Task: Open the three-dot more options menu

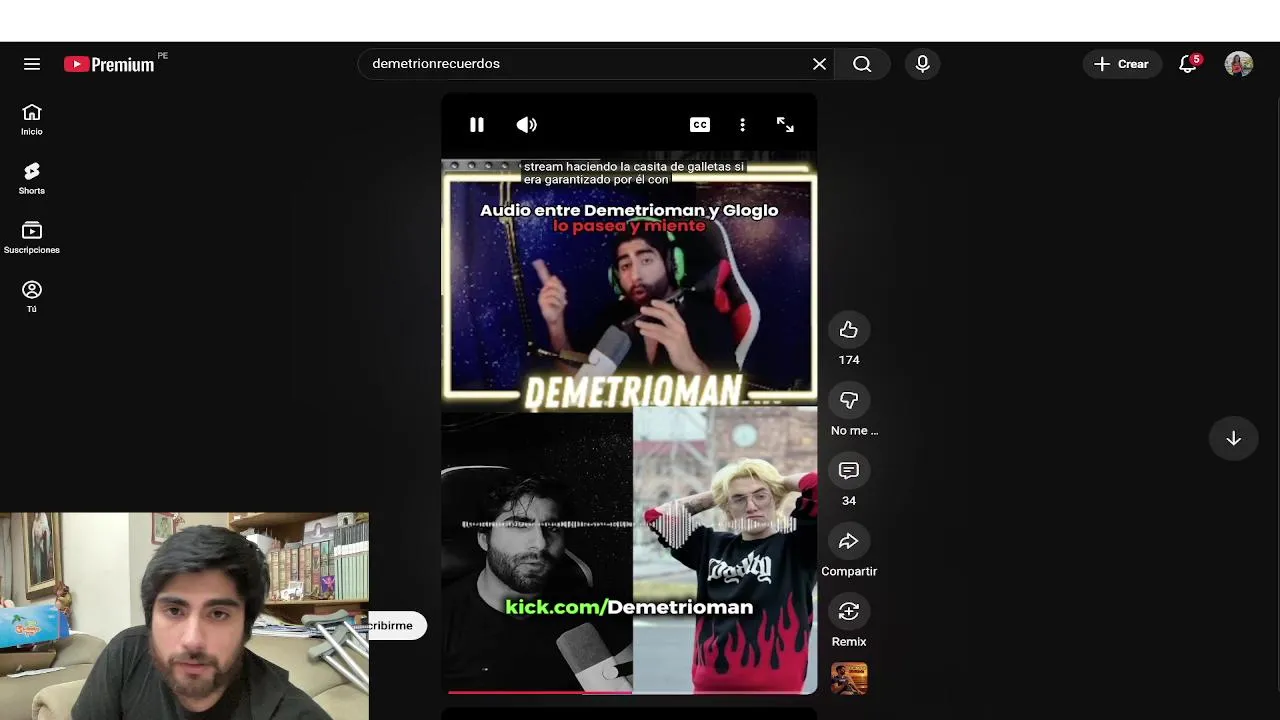Action: pos(742,125)
